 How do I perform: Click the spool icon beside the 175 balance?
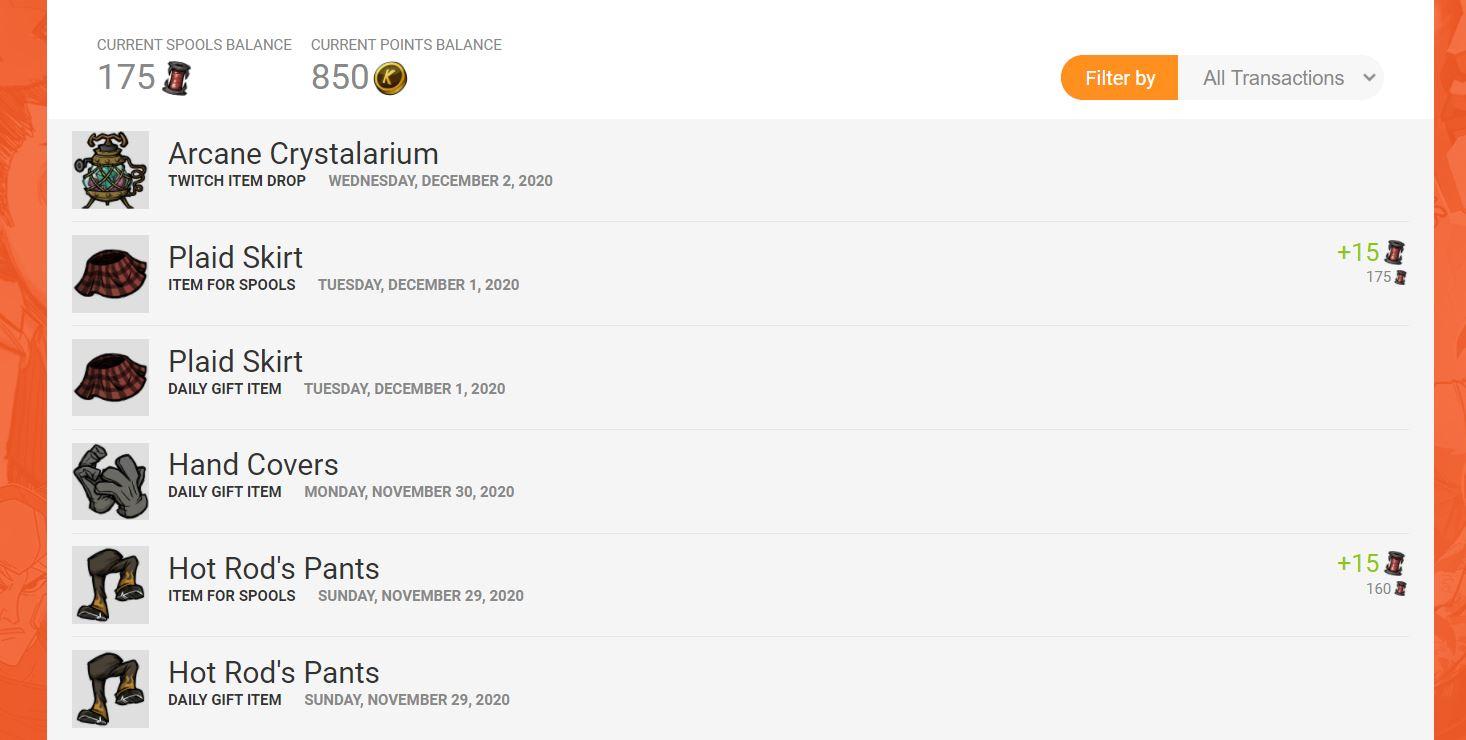click(177, 78)
